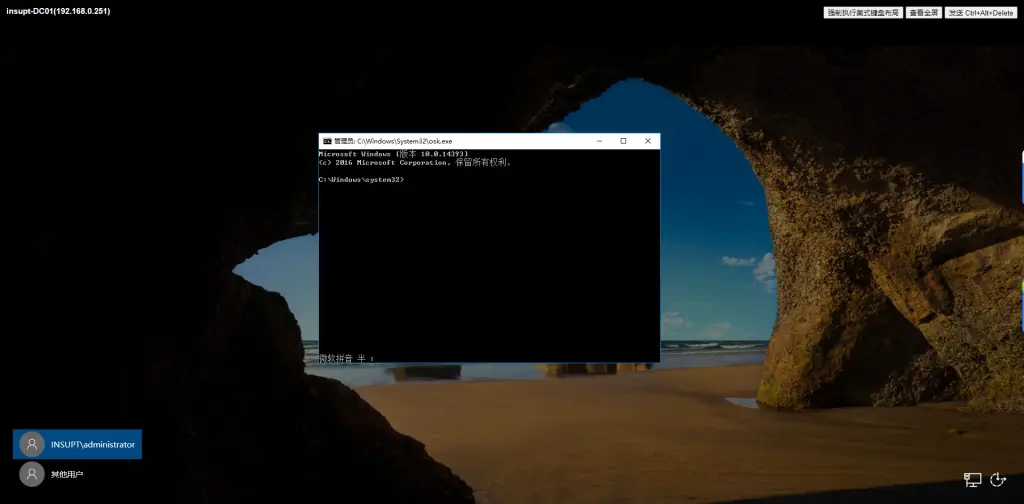
Task: Click the 查看全屏 fullscreen button
Action: click(x=924, y=12)
